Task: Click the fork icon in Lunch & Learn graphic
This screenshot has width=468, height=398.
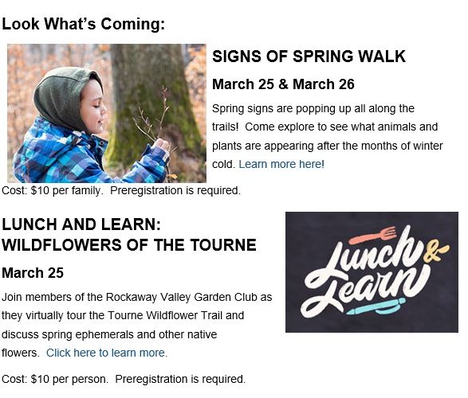Action: (373, 235)
